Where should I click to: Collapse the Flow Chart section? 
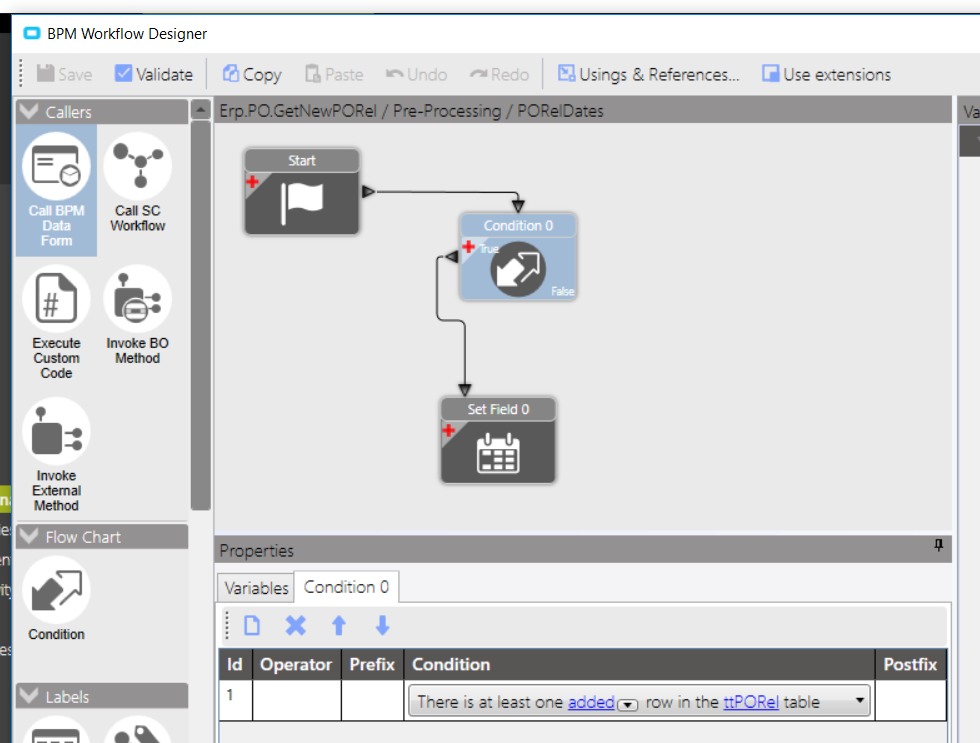point(29,536)
